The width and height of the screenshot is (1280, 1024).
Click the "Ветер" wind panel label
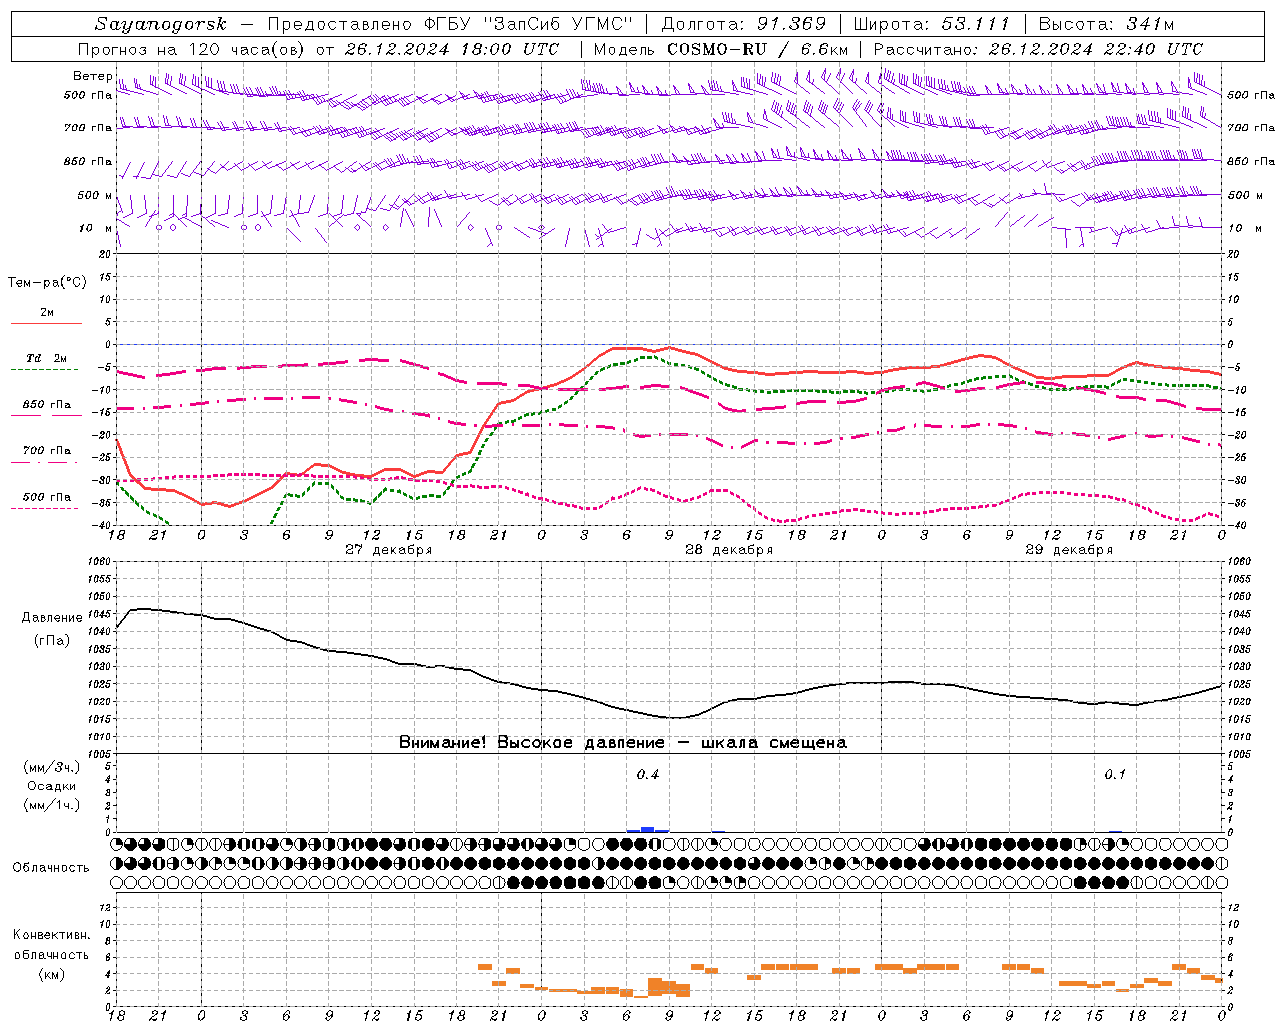92,76
